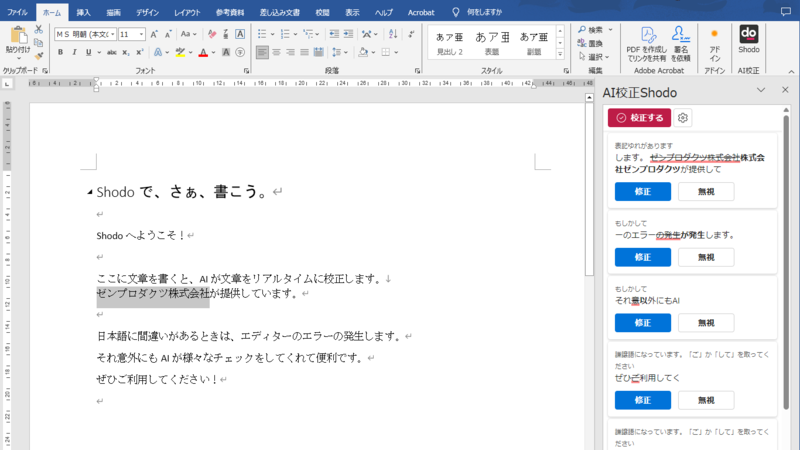Open the font name combo box

[86, 34]
